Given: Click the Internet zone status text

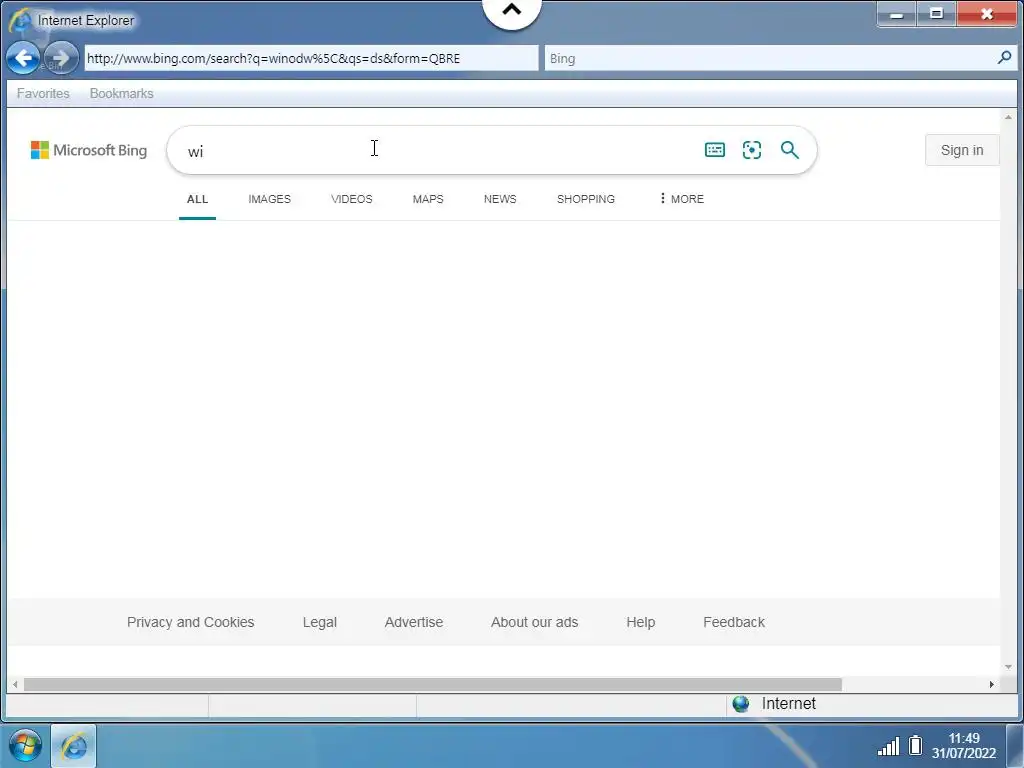Looking at the screenshot, I should pos(788,703).
